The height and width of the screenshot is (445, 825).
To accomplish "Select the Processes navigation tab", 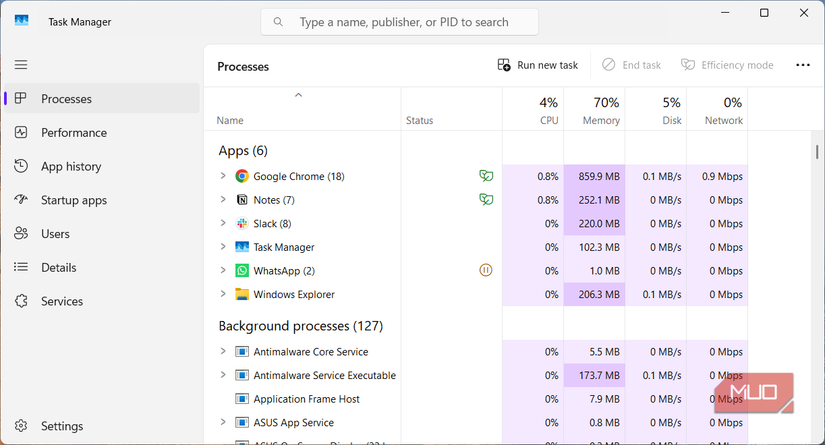I will [102, 98].
